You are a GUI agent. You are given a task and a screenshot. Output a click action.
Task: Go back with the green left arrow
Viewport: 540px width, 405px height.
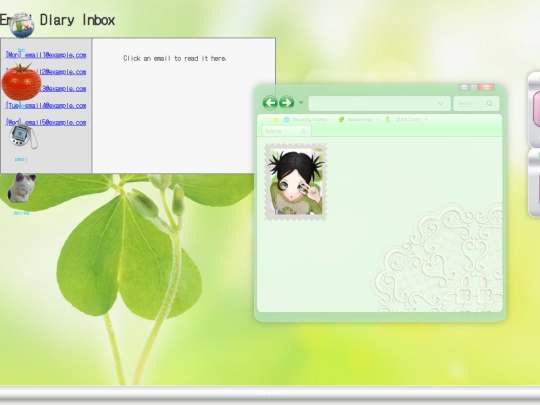click(270, 103)
